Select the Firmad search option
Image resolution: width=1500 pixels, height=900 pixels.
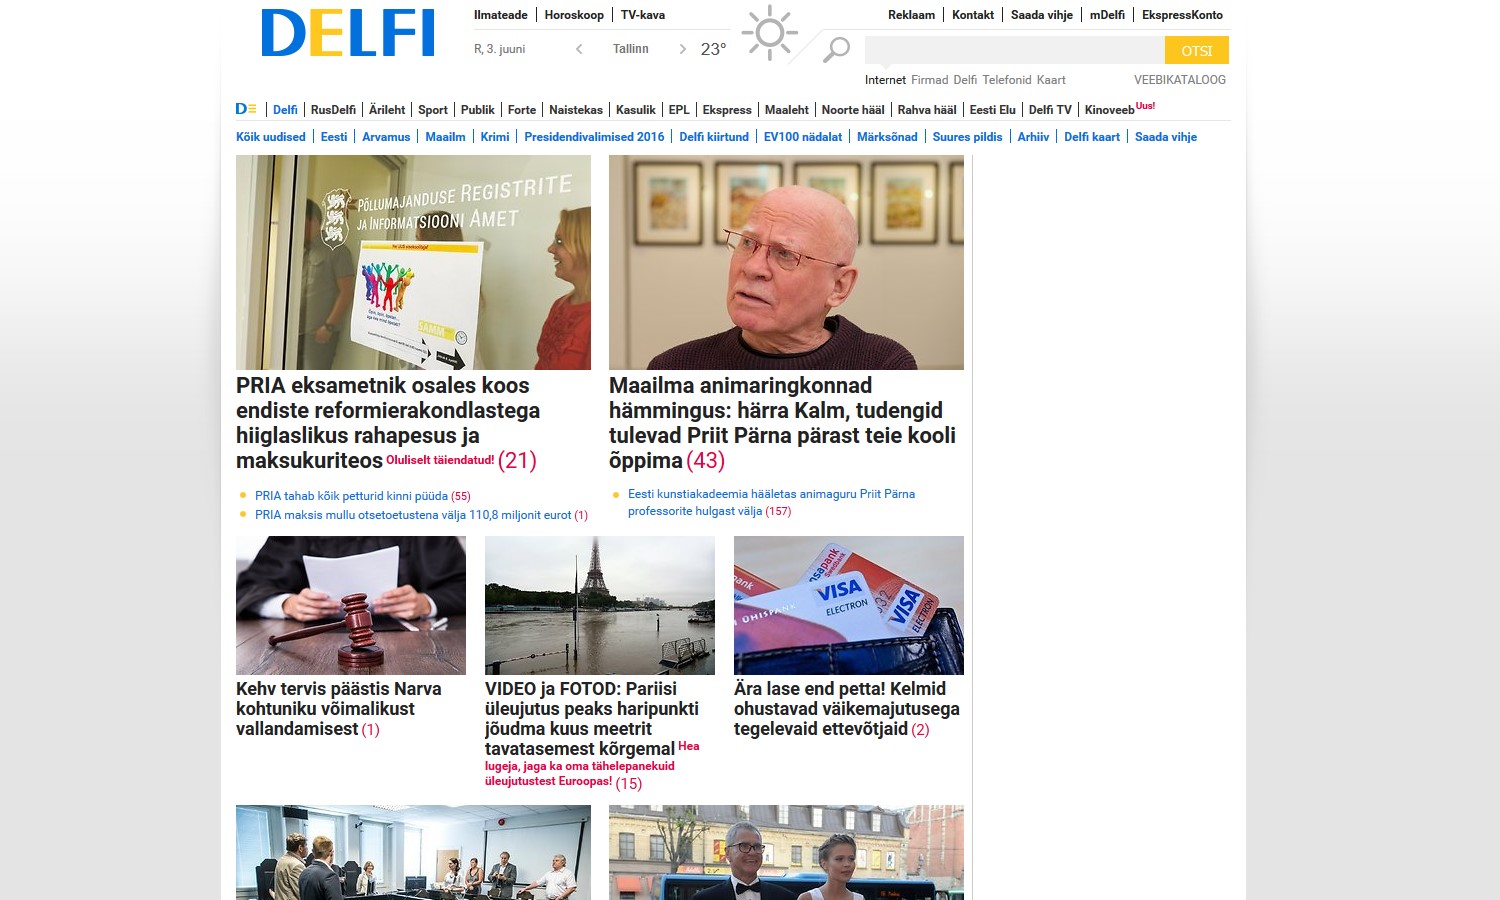tap(929, 80)
